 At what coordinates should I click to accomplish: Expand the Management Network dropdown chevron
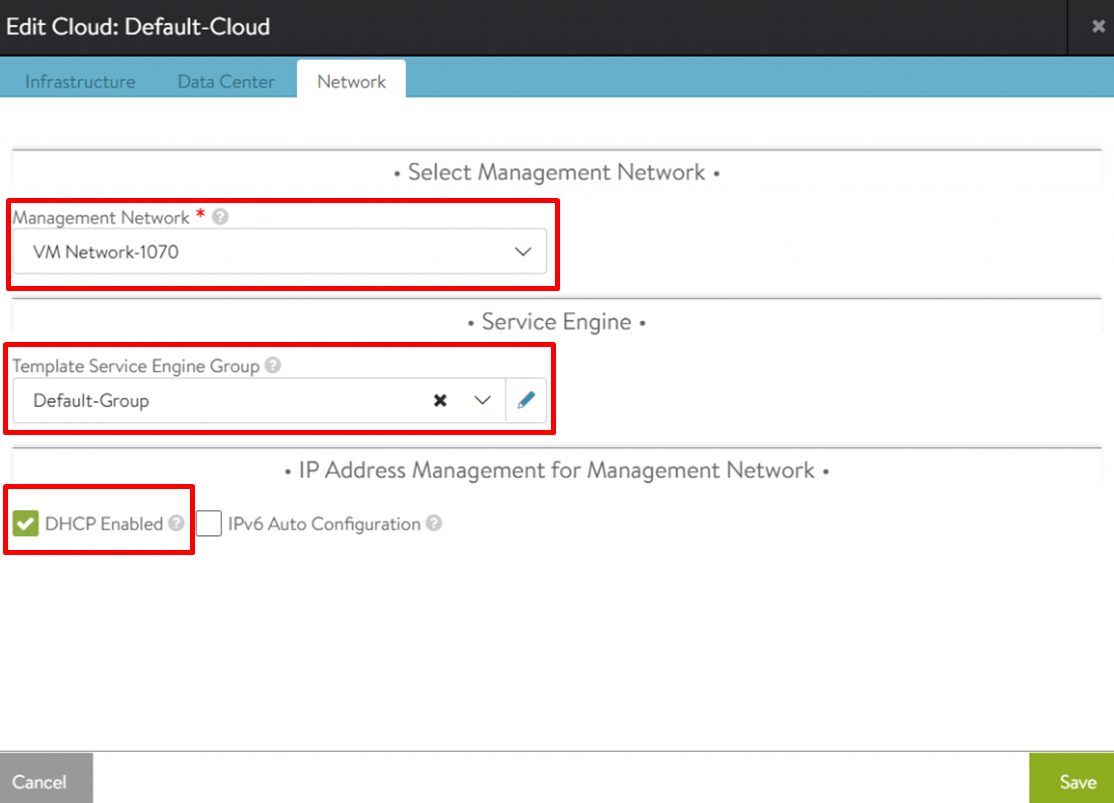coord(523,252)
